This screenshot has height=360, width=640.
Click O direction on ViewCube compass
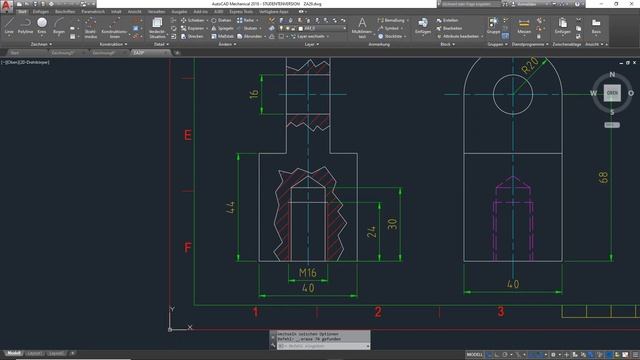pos(631,93)
